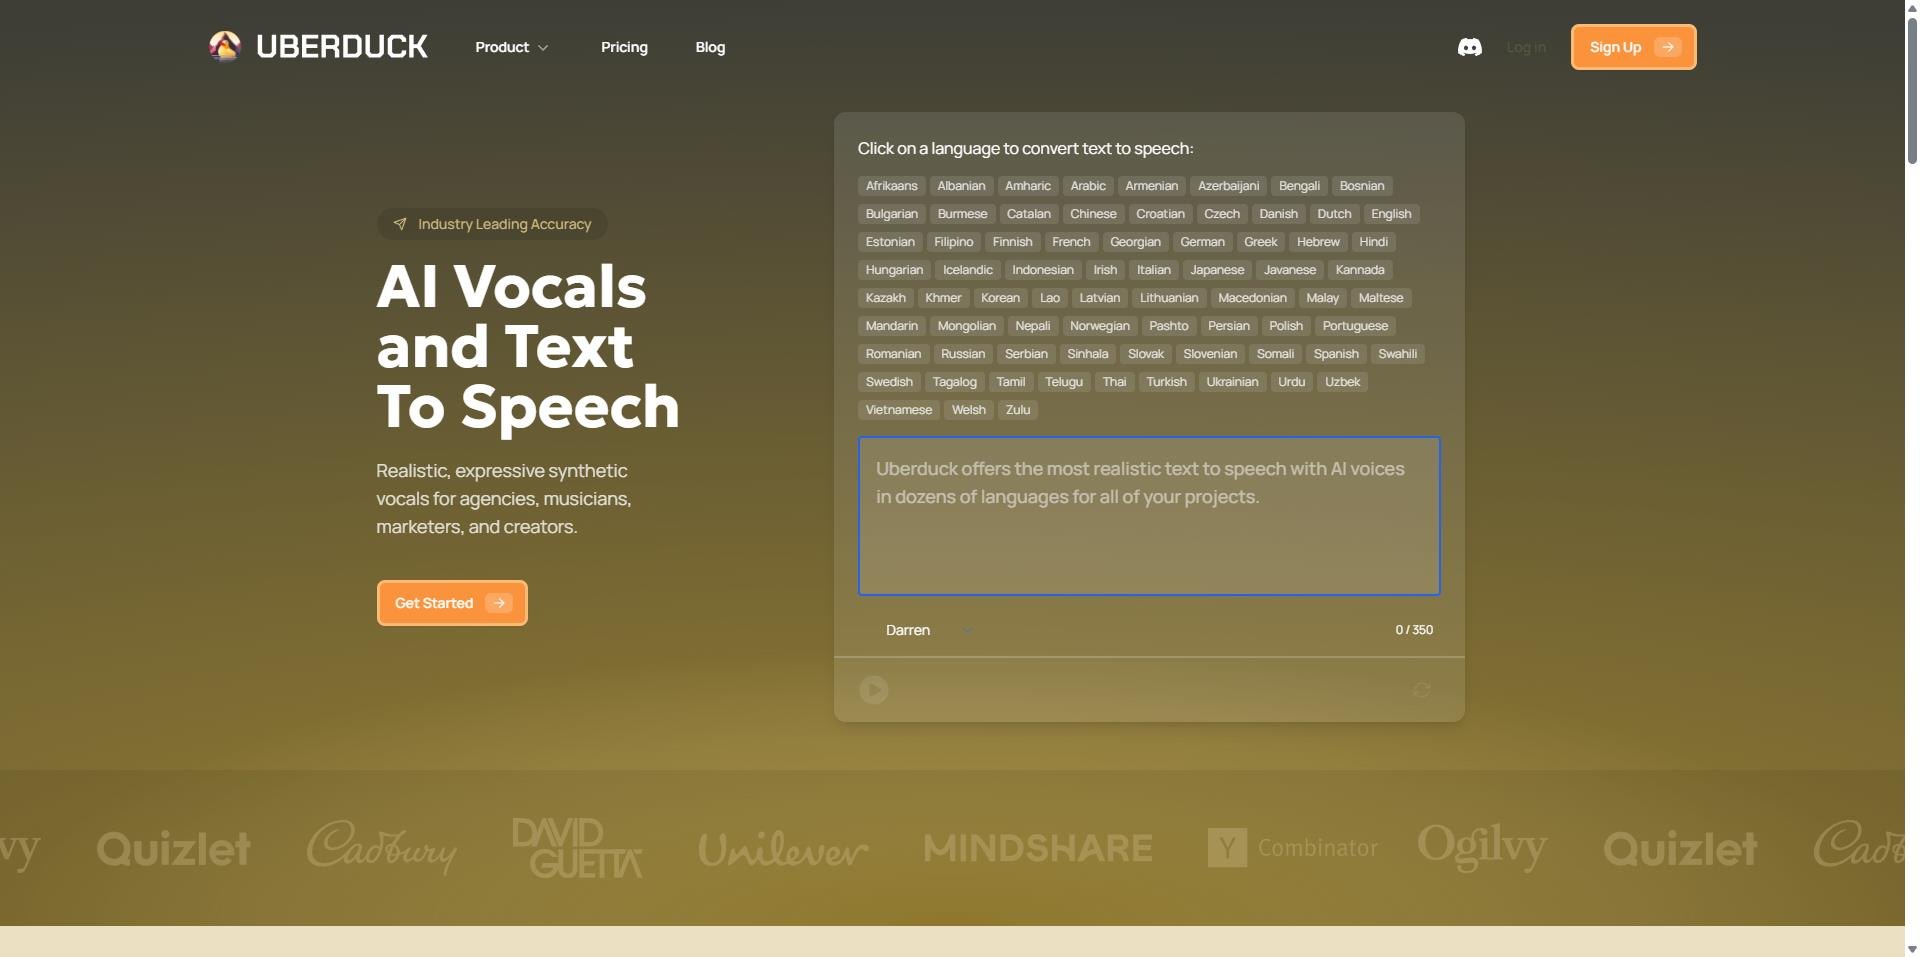Click the MINDSHARE logo
Viewport: 1920px width, 957px height.
tap(1038, 848)
